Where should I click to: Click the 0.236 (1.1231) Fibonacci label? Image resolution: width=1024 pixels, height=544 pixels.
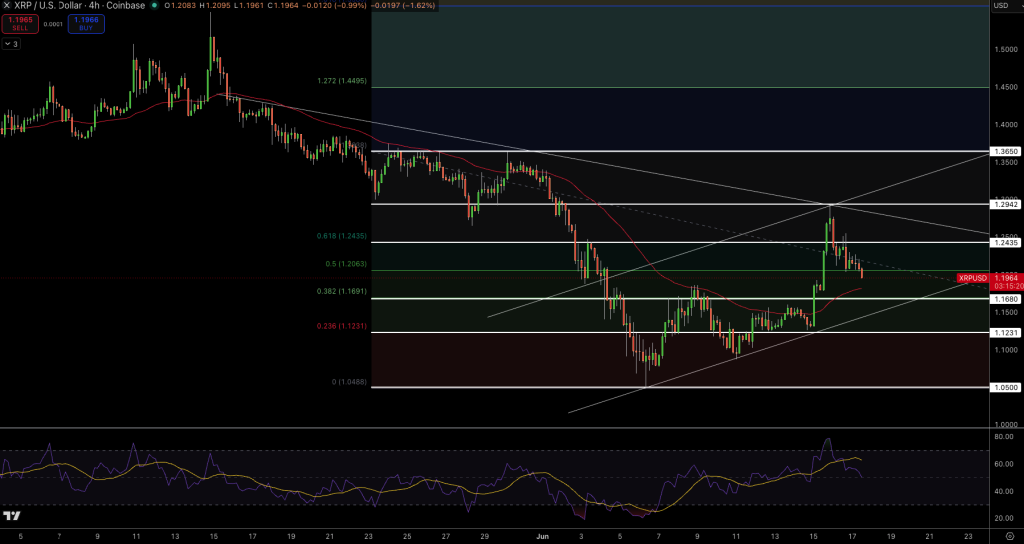(342, 326)
